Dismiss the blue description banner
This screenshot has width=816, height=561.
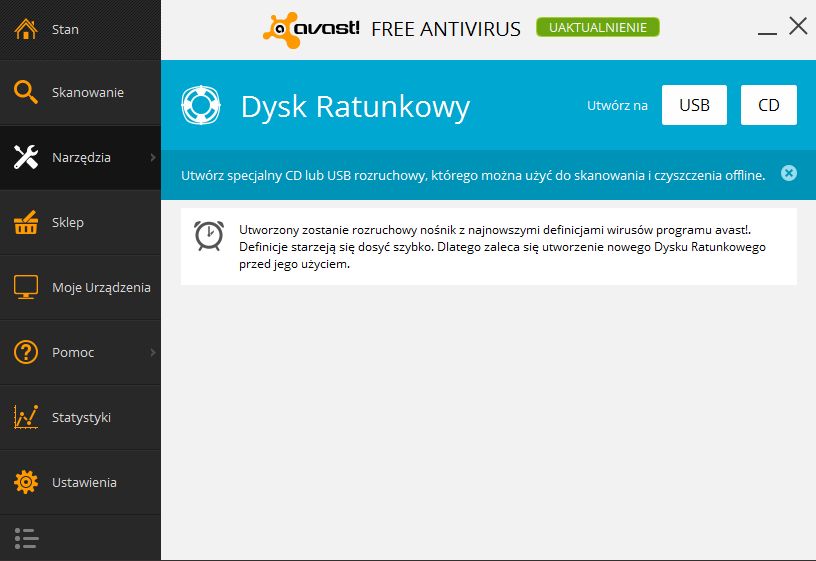pos(789,173)
